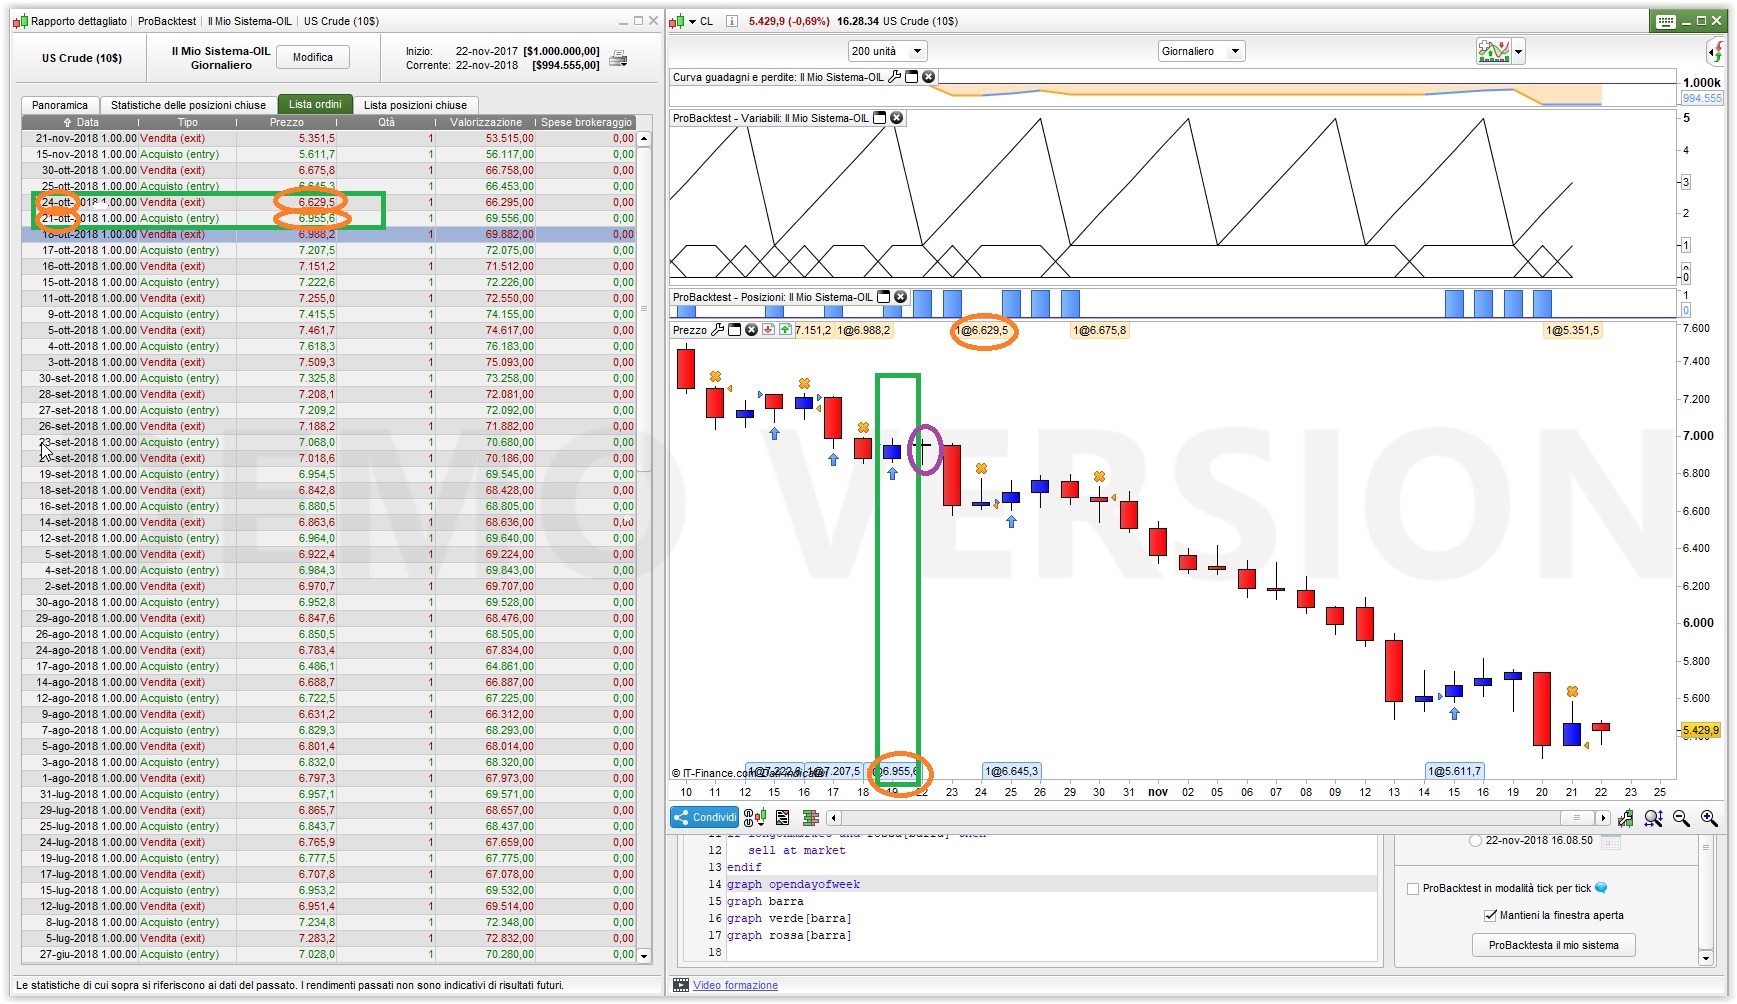Click the chart horizontal scrollbar thumb

tap(1577, 818)
